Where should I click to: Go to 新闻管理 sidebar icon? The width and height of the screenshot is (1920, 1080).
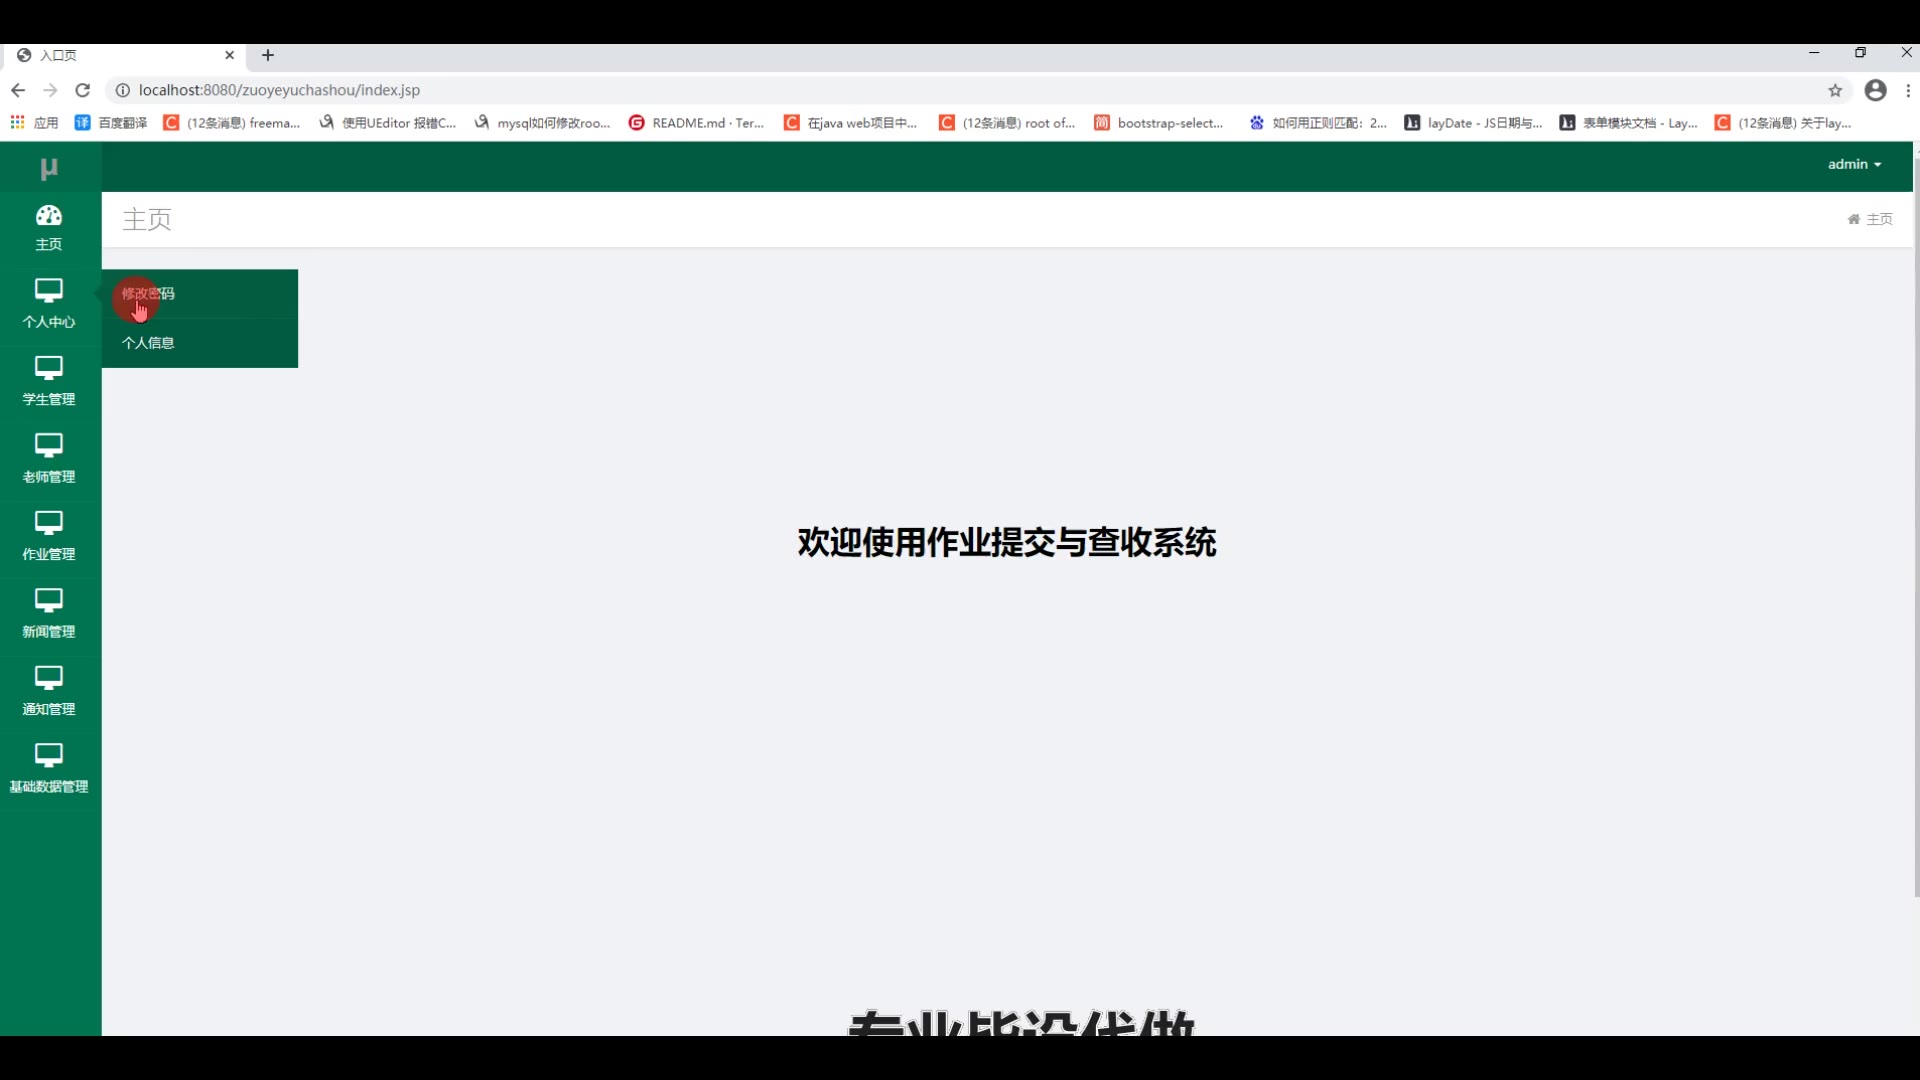tap(48, 600)
